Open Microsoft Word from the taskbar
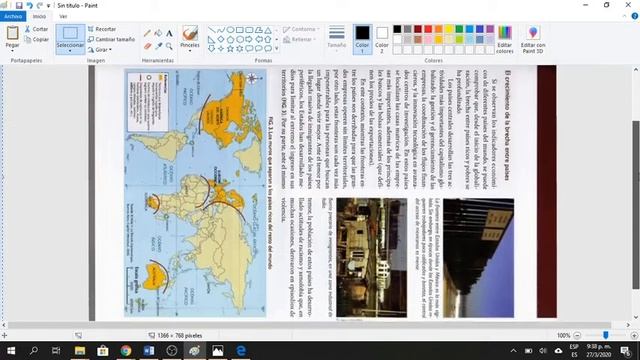Image resolution: width=640 pixels, height=360 pixels. pos(149,351)
